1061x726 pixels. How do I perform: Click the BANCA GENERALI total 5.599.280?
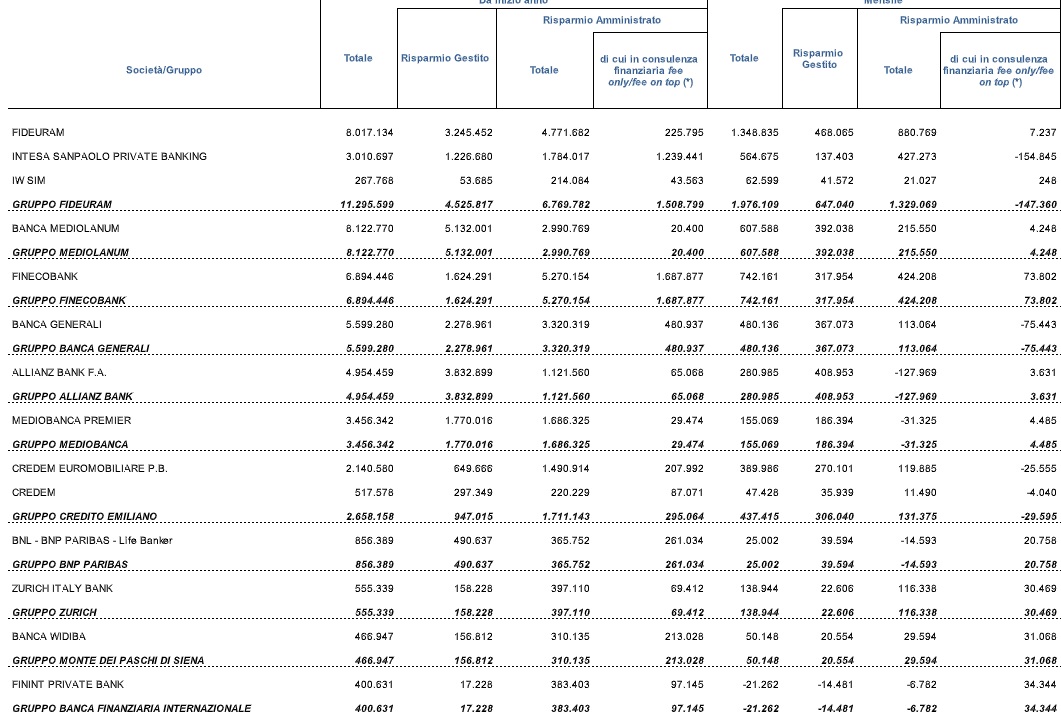369,325
